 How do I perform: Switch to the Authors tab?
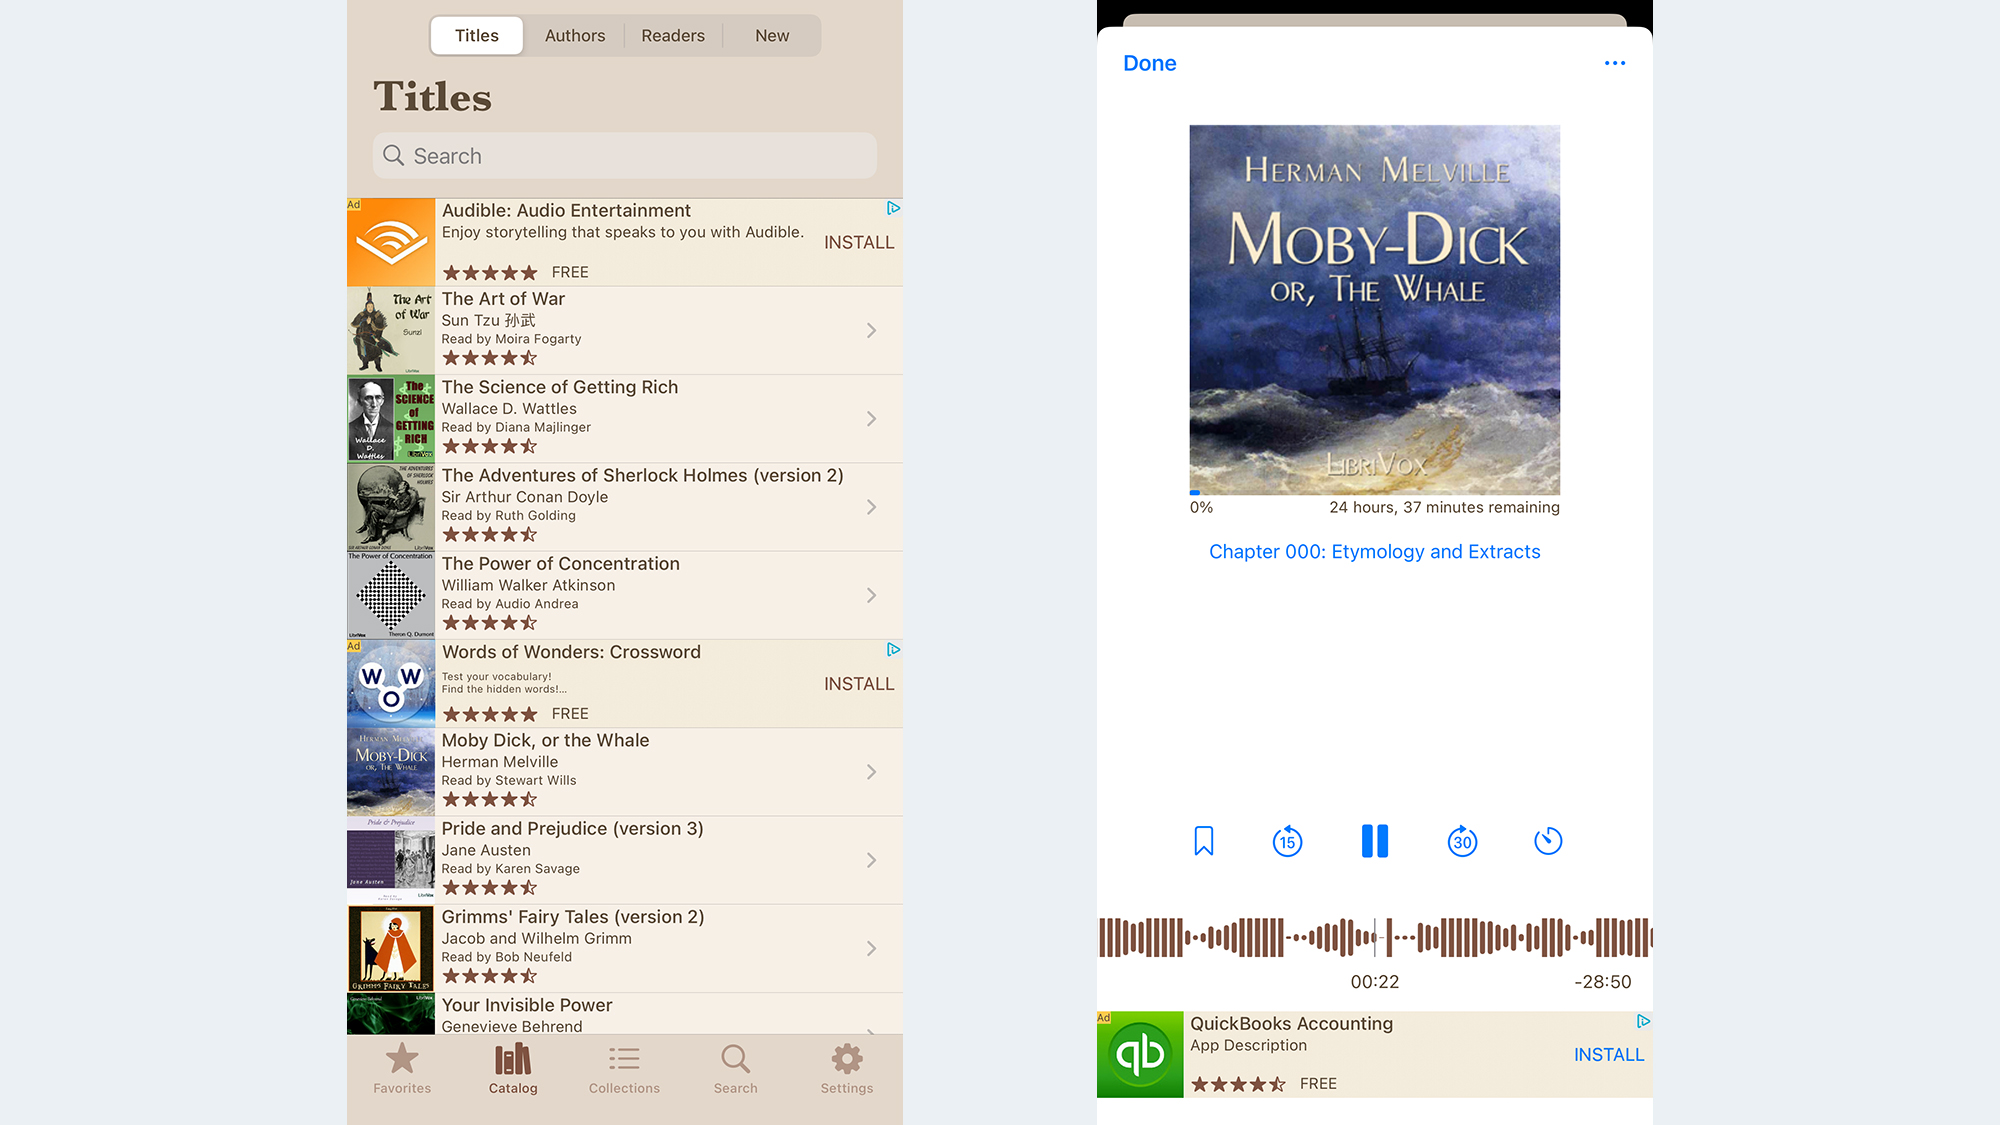pos(575,36)
